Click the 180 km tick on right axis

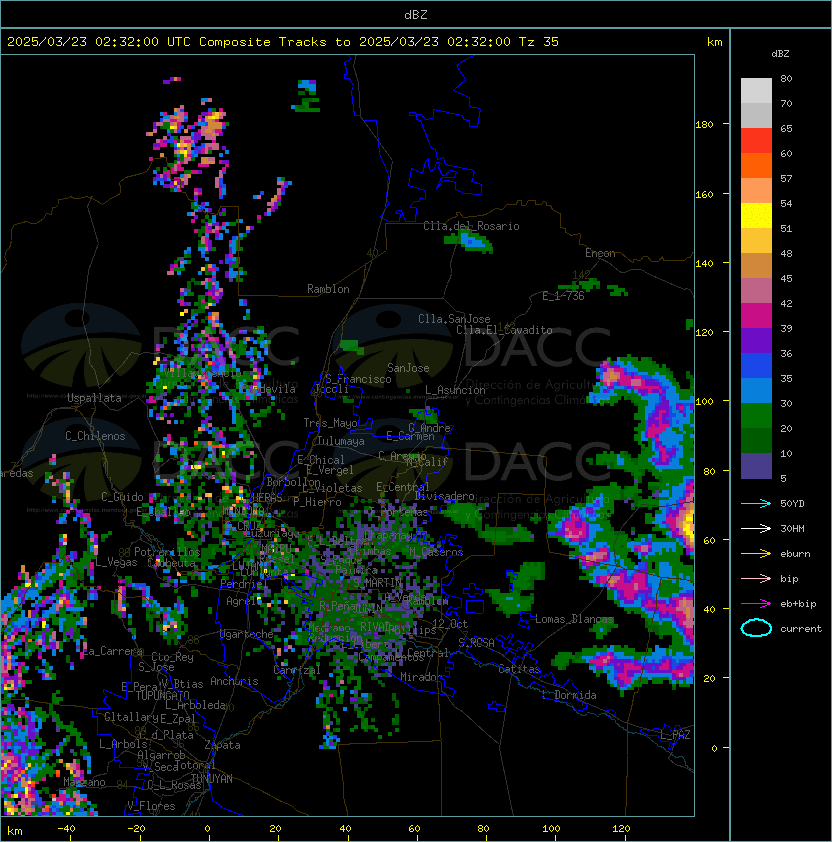(704, 125)
